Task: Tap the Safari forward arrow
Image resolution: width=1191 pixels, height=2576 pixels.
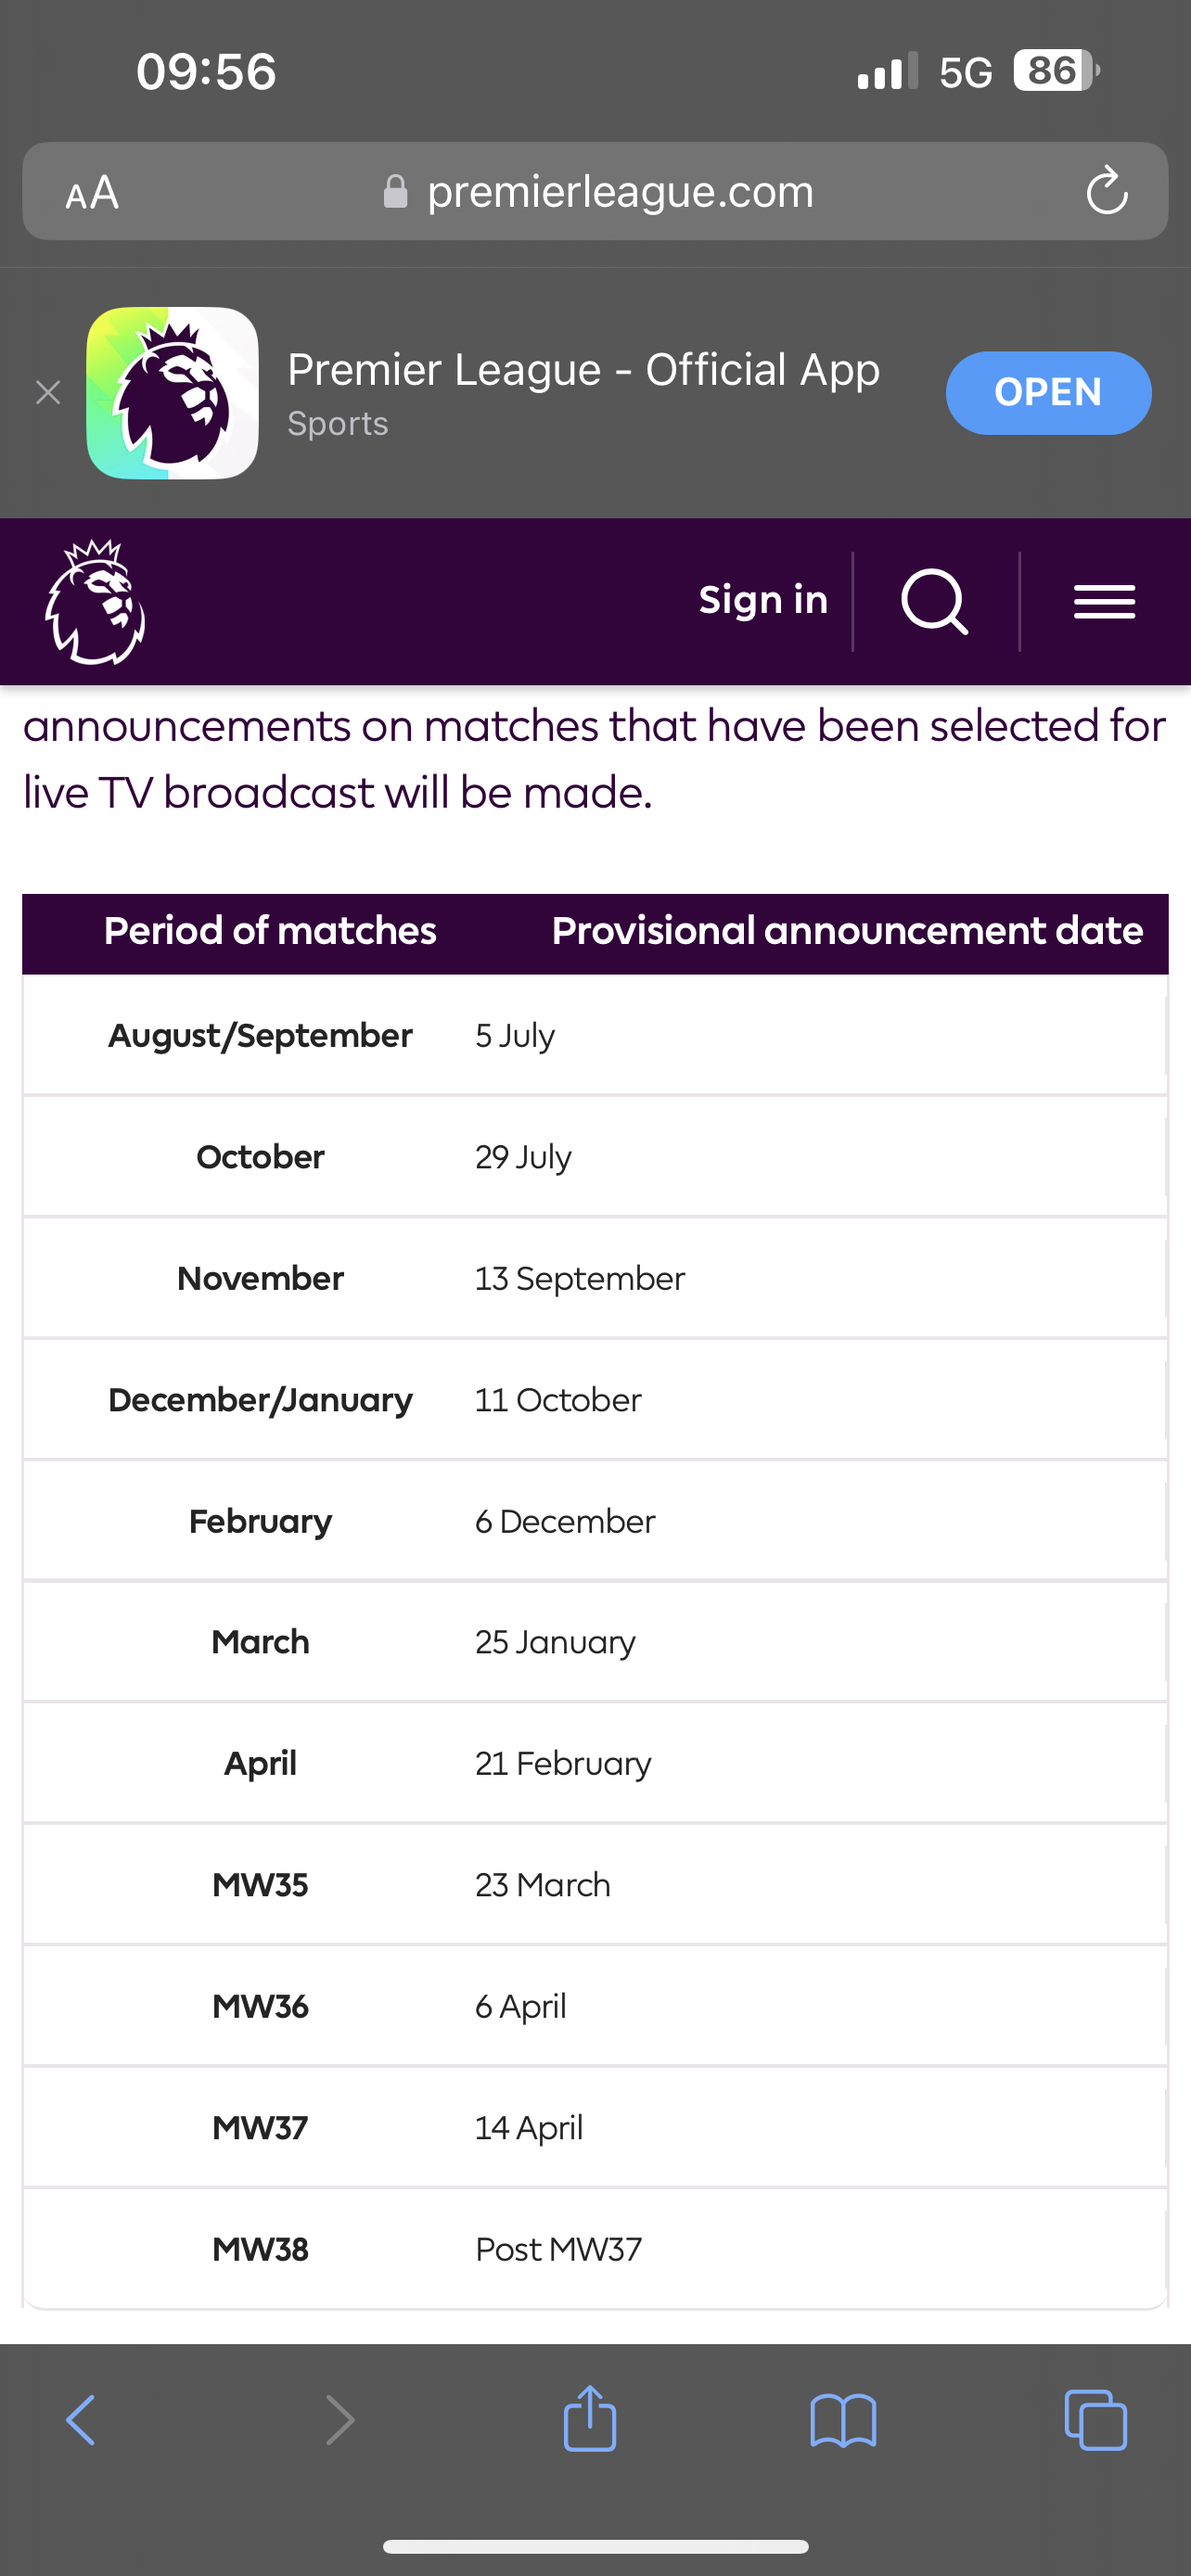Action: [x=340, y=2420]
